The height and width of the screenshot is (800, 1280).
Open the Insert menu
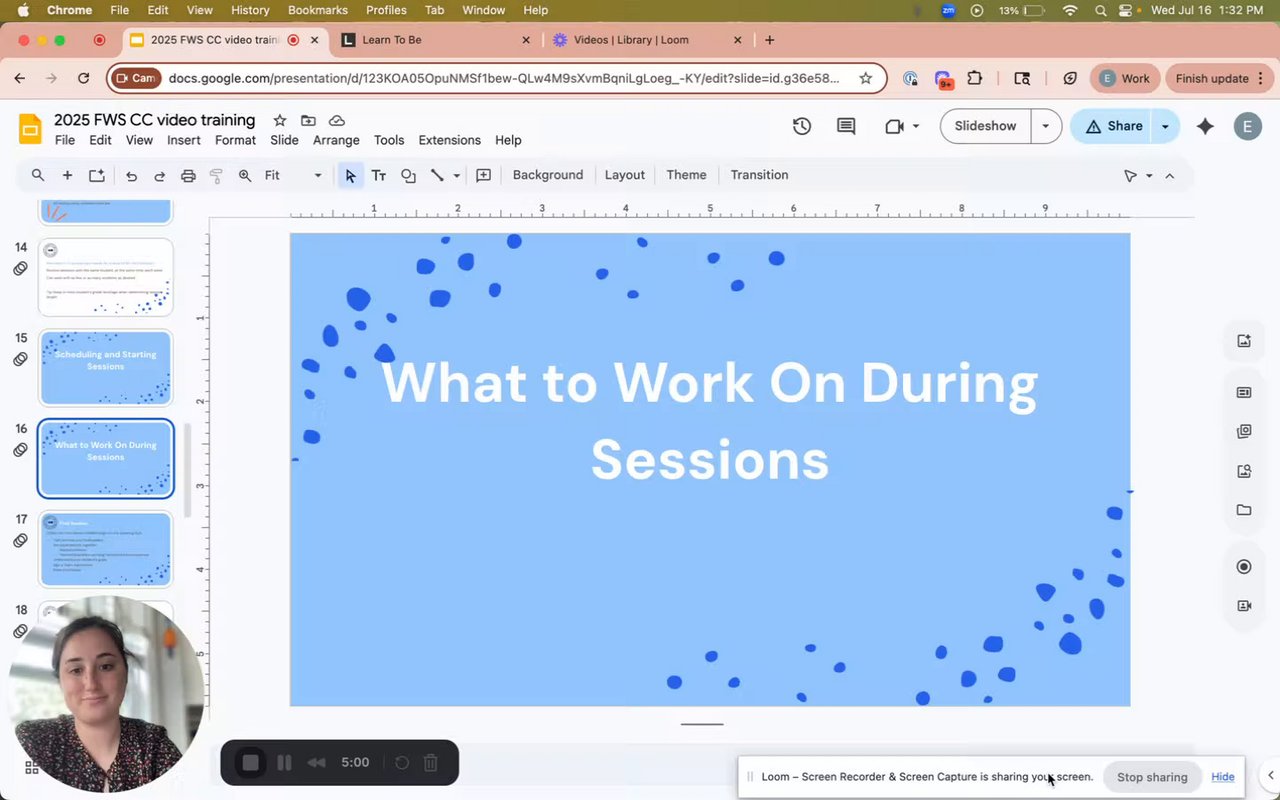click(x=184, y=140)
